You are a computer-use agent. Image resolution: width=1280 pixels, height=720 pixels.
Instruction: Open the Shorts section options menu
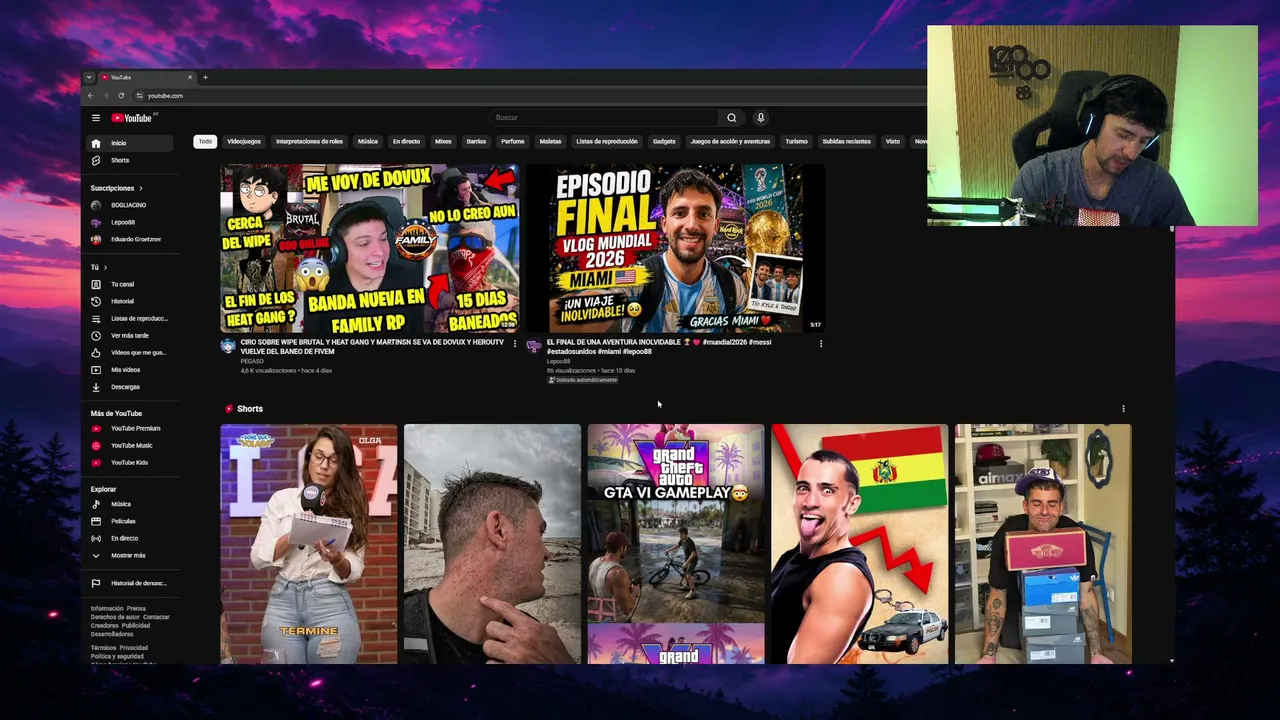pyautogui.click(x=1123, y=408)
